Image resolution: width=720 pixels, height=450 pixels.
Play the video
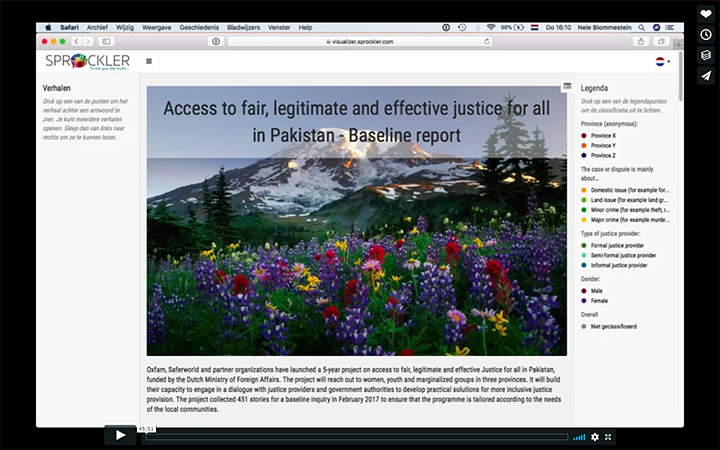click(x=120, y=435)
